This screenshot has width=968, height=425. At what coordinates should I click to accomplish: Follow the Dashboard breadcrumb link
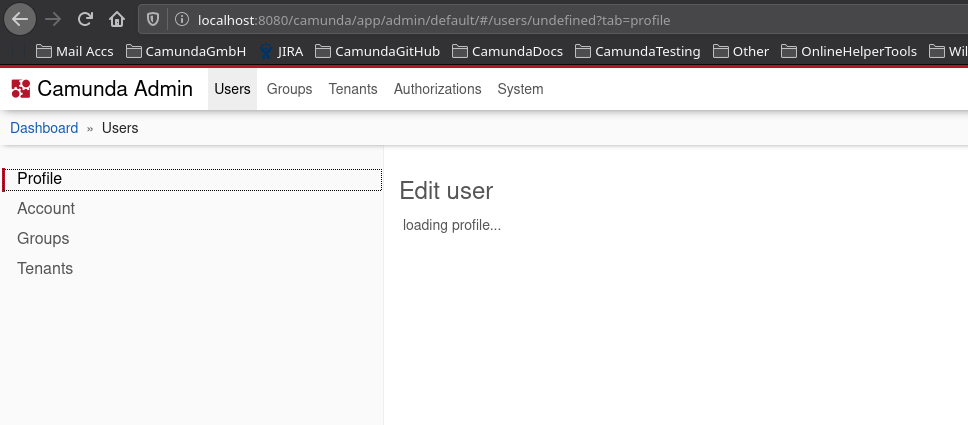[44, 128]
